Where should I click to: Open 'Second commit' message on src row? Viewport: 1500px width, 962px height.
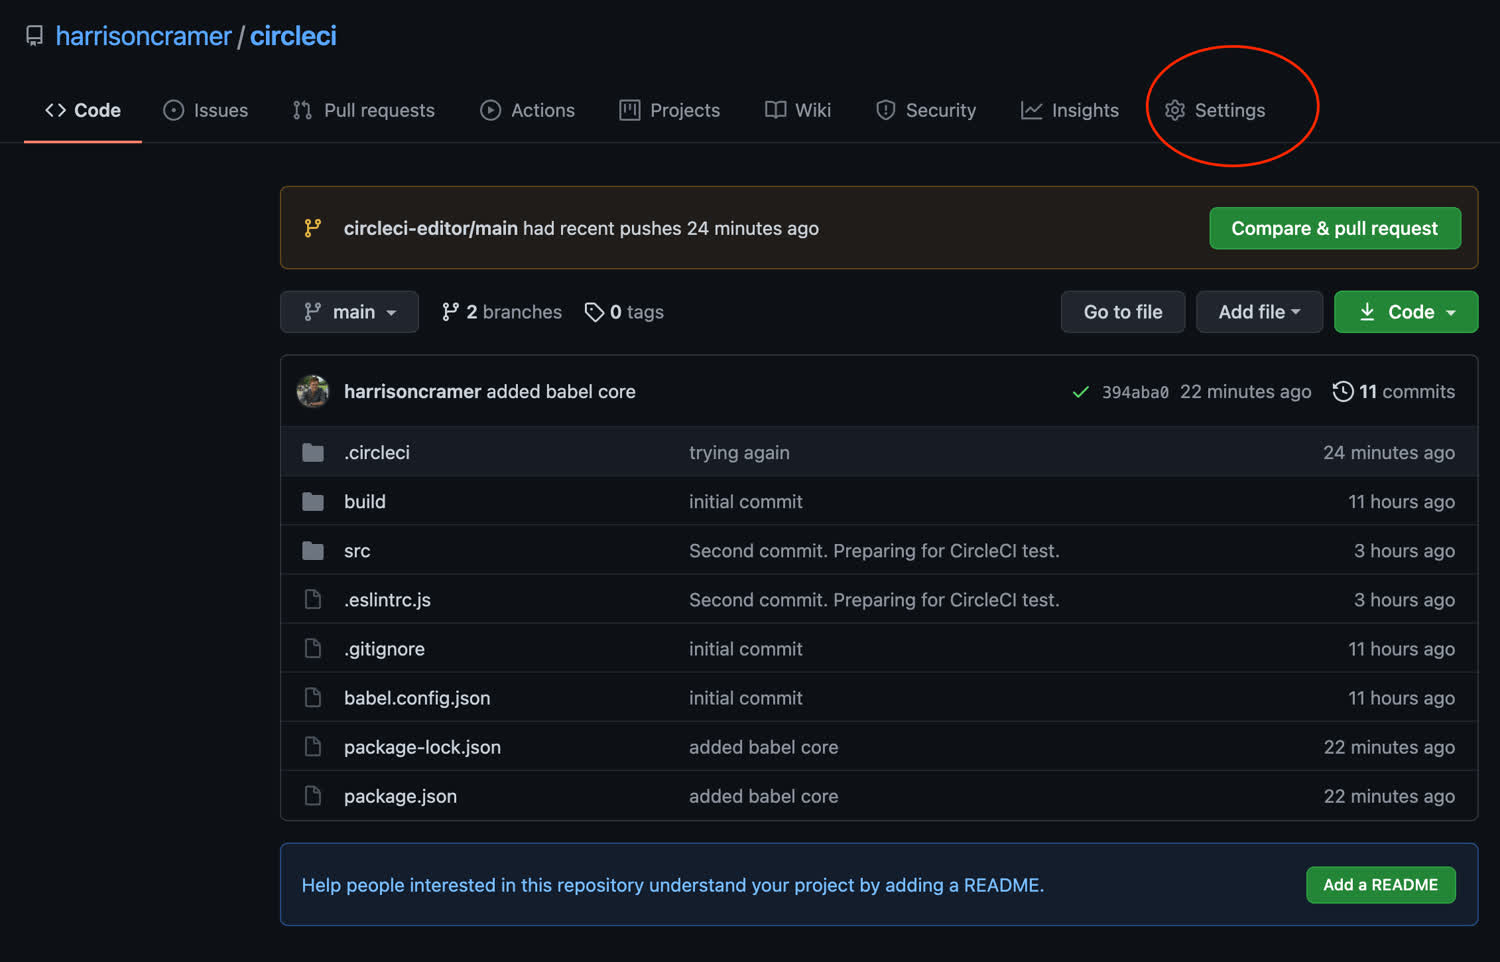(x=874, y=551)
